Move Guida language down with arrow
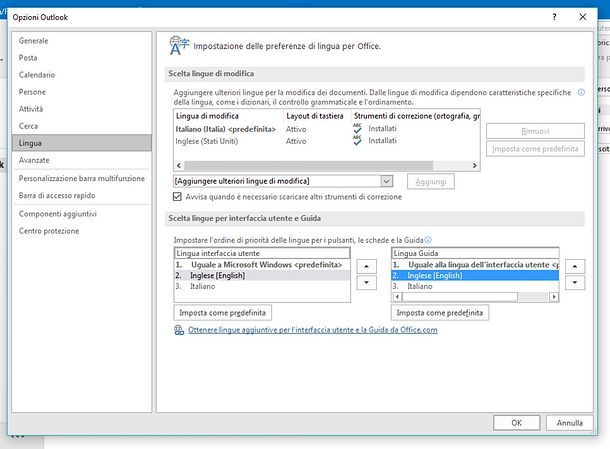Image resolution: width=610 pixels, height=449 pixels. point(575,282)
